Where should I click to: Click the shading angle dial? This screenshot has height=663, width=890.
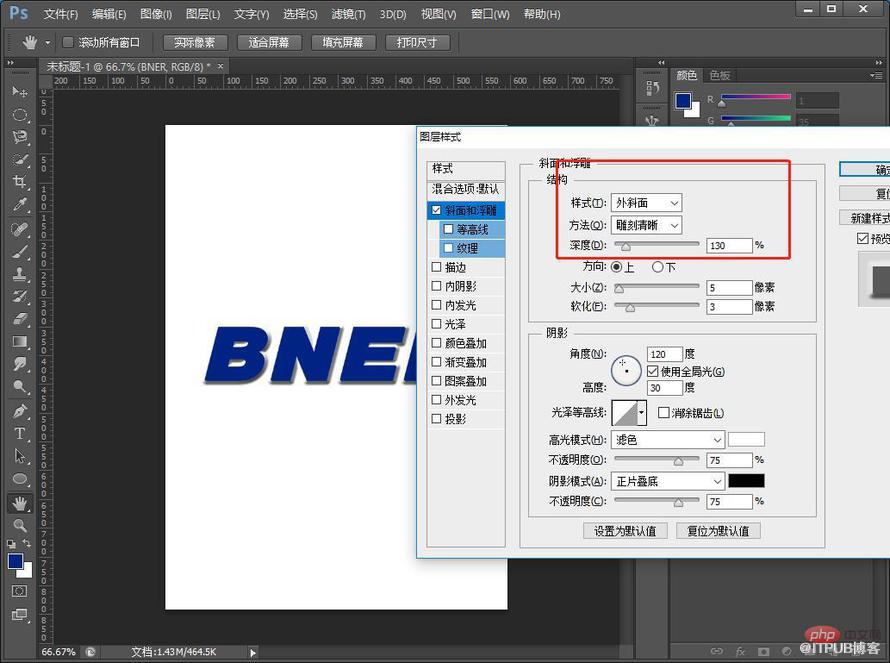pyautogui.click(x=626, y=371)
